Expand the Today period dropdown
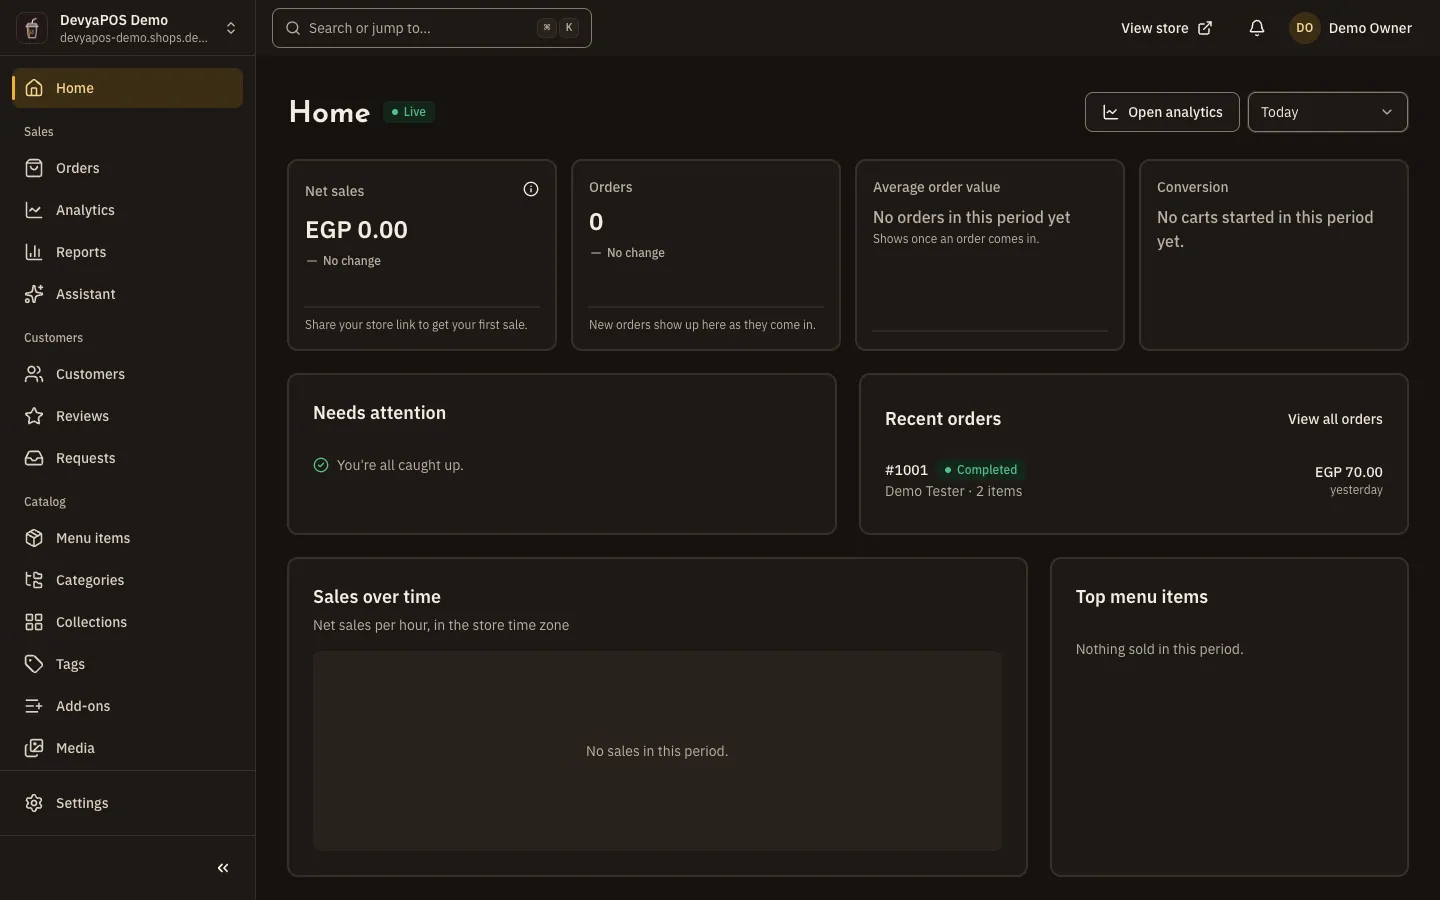The image size is (1440, 900). (1327, 112)
